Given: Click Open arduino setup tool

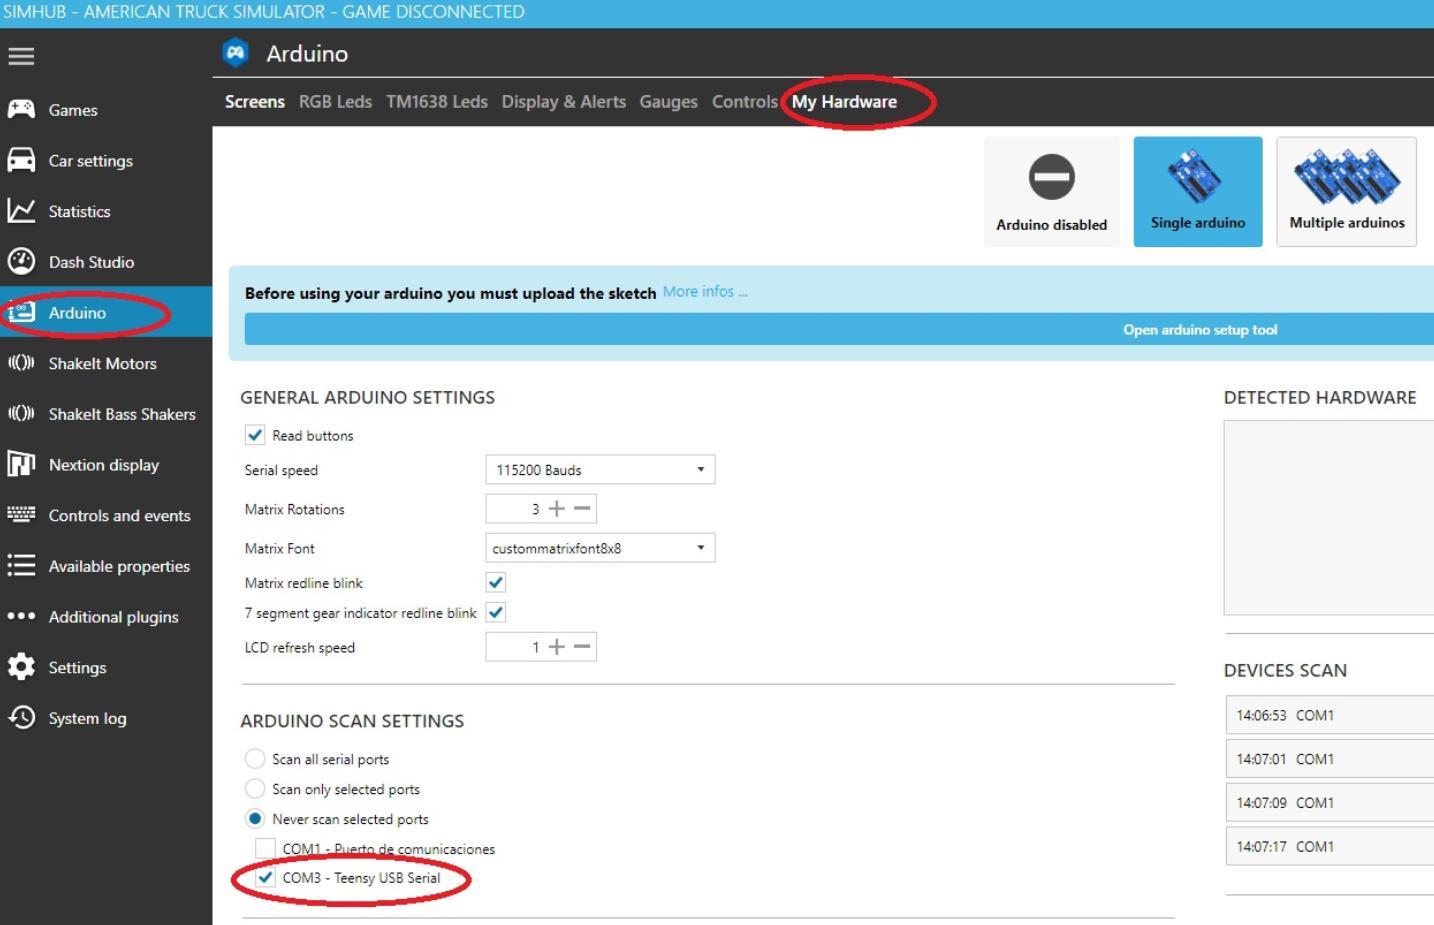Looking at the screenshot, I should (839, 330).
